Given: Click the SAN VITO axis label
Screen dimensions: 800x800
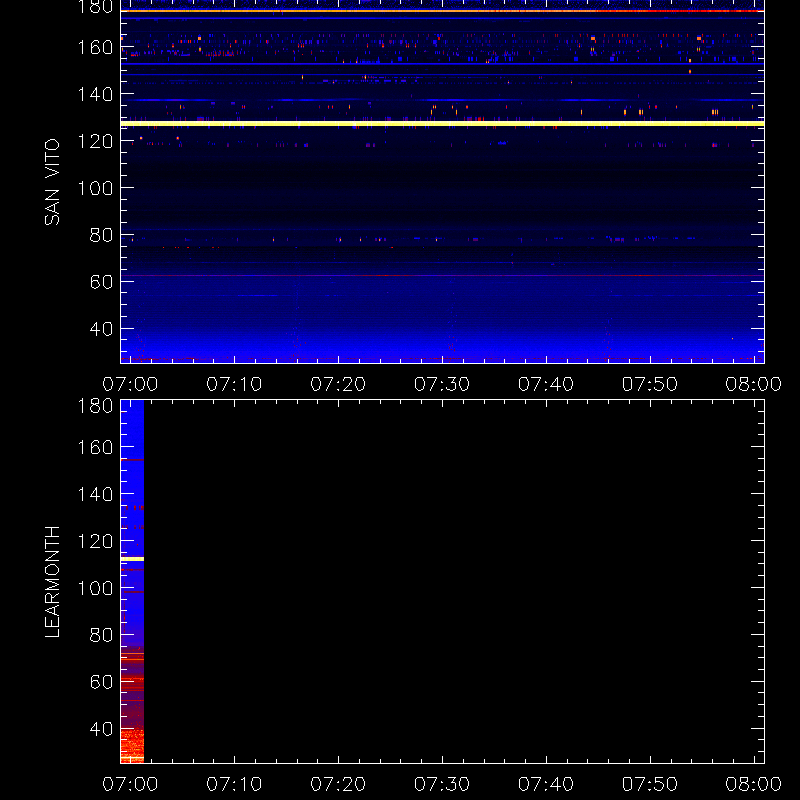Looking at the screenshot, I should coord(52,182).
